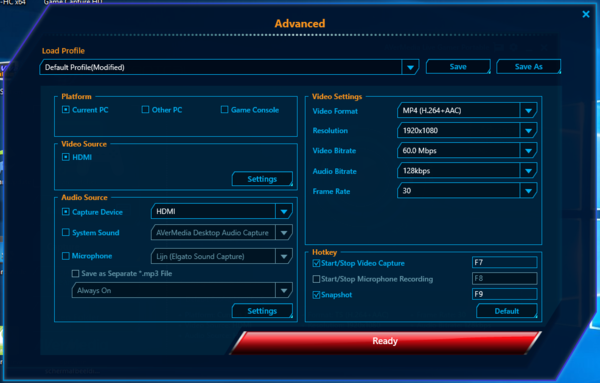Click the hotkey Default button
600x383 pixels.
coord(507,311)
